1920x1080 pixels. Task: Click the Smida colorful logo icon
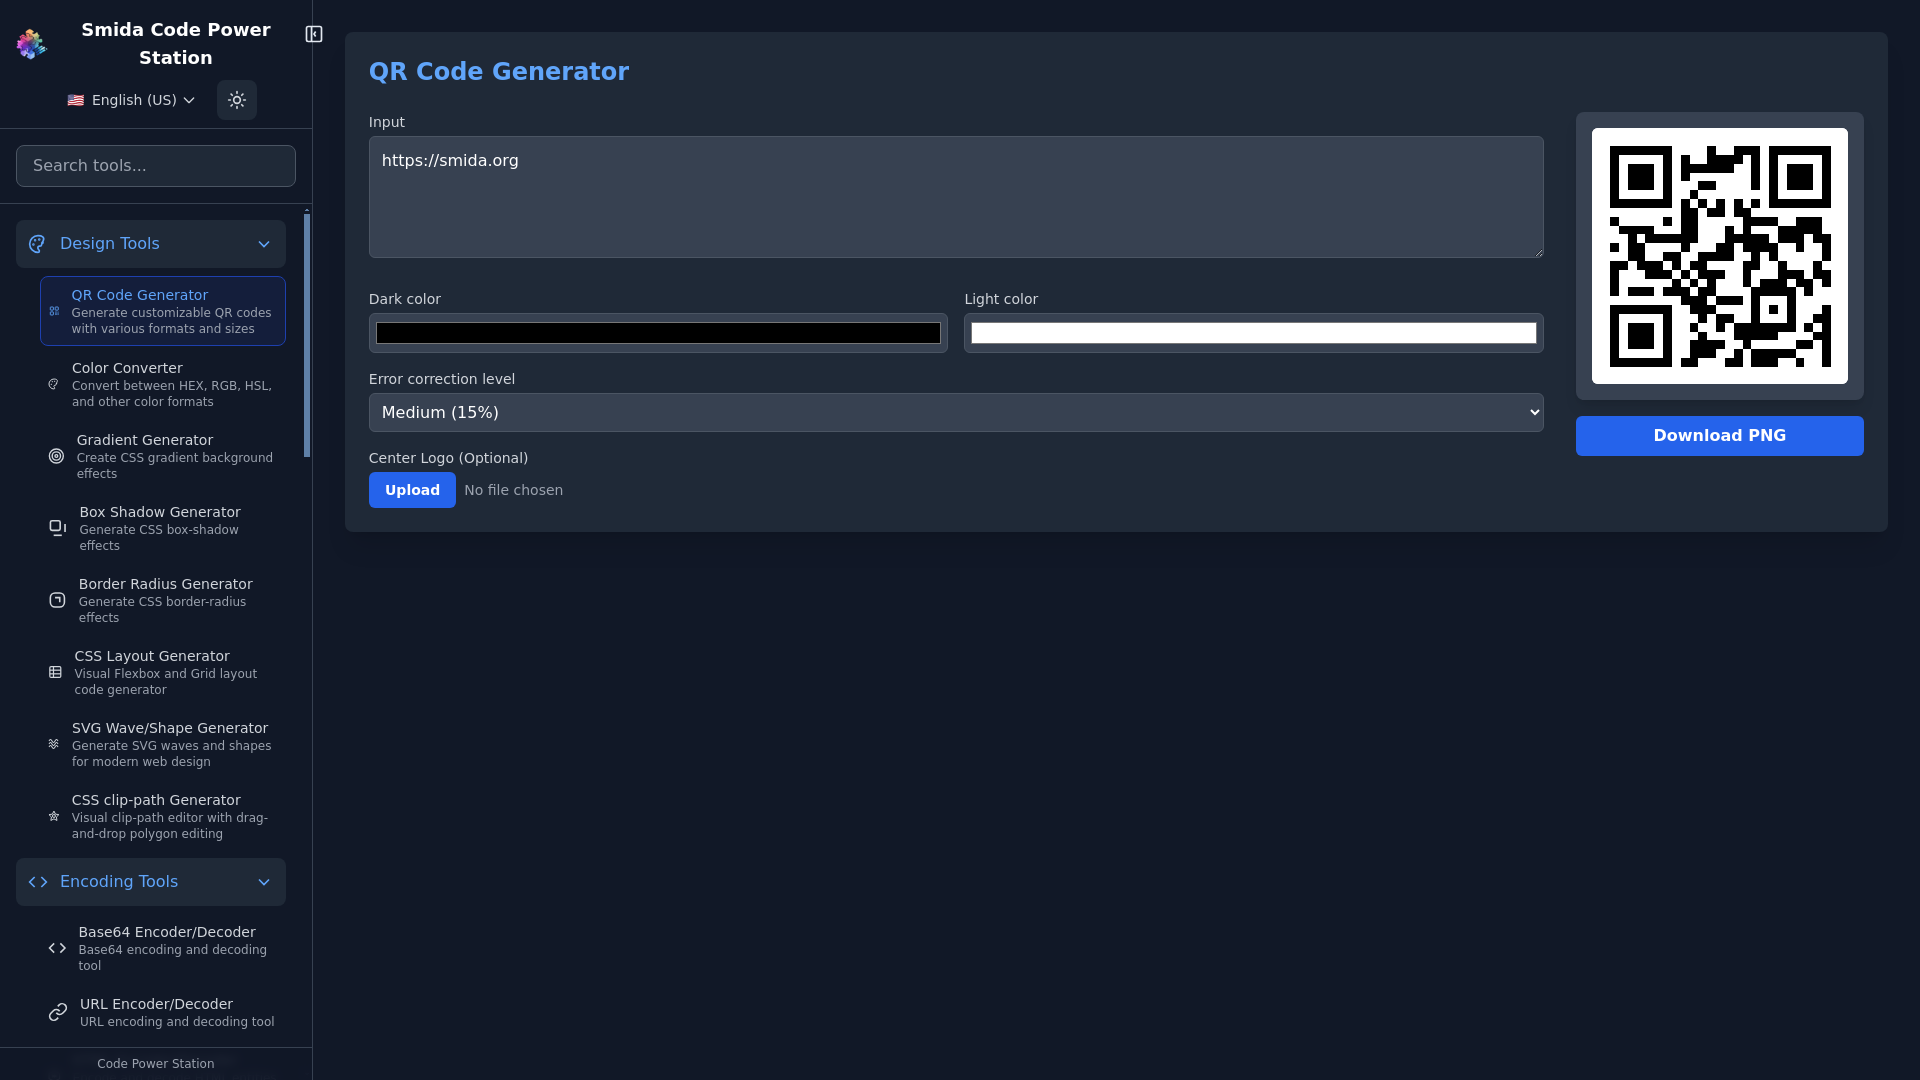31,44
